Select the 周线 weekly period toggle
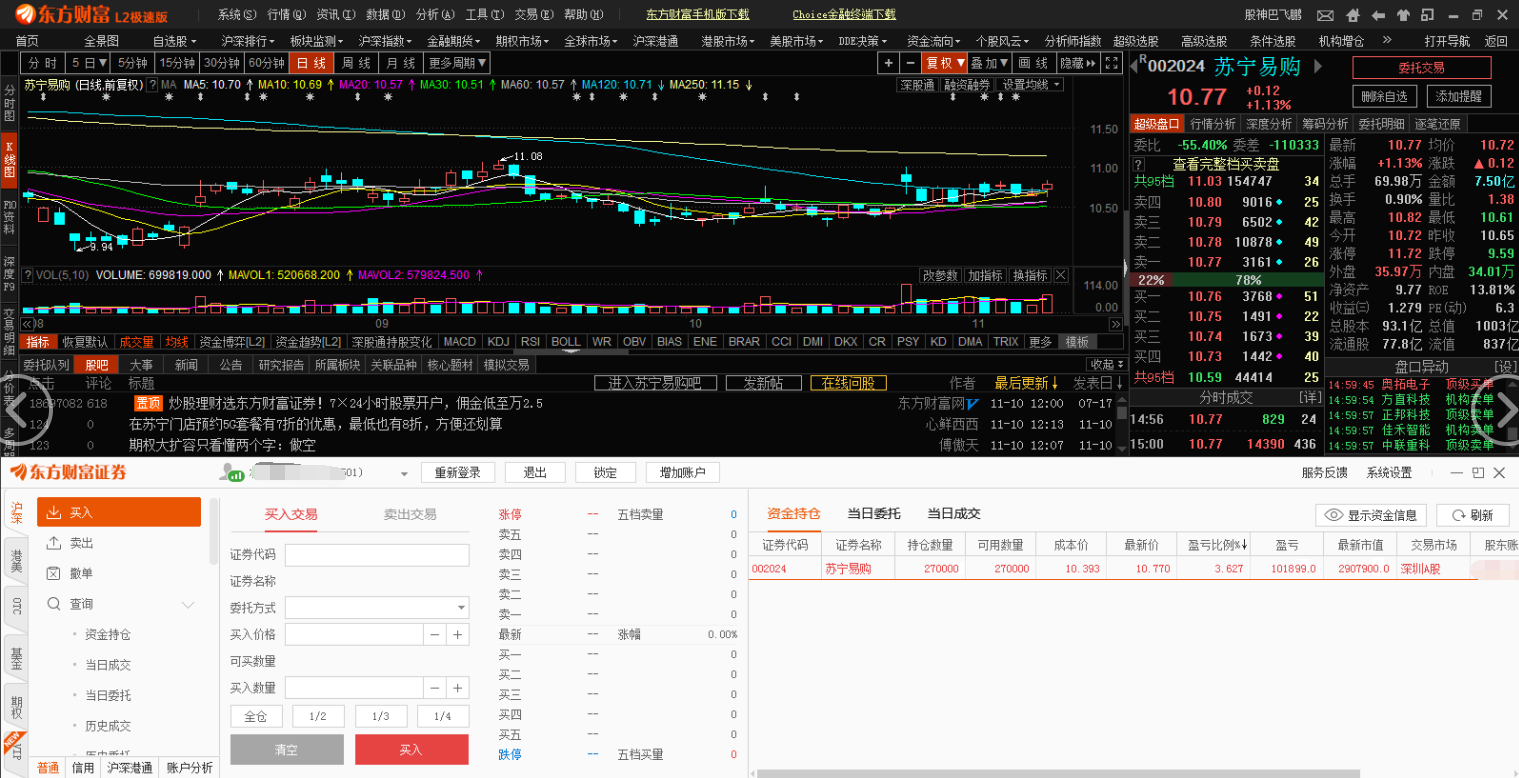The height and width of the screenshot is (778, 1519). click(358, 63)
